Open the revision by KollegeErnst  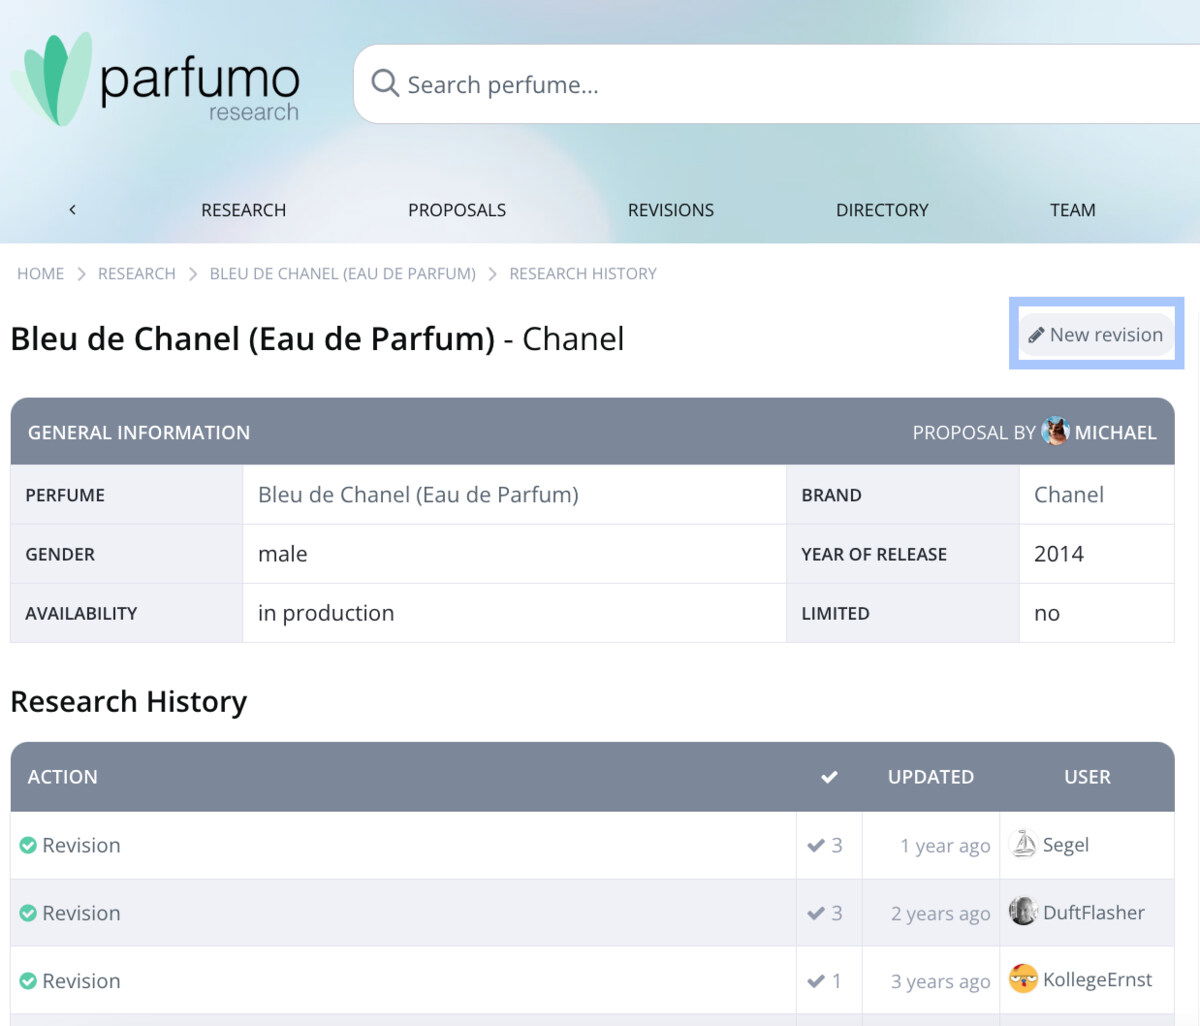point(81,981)
